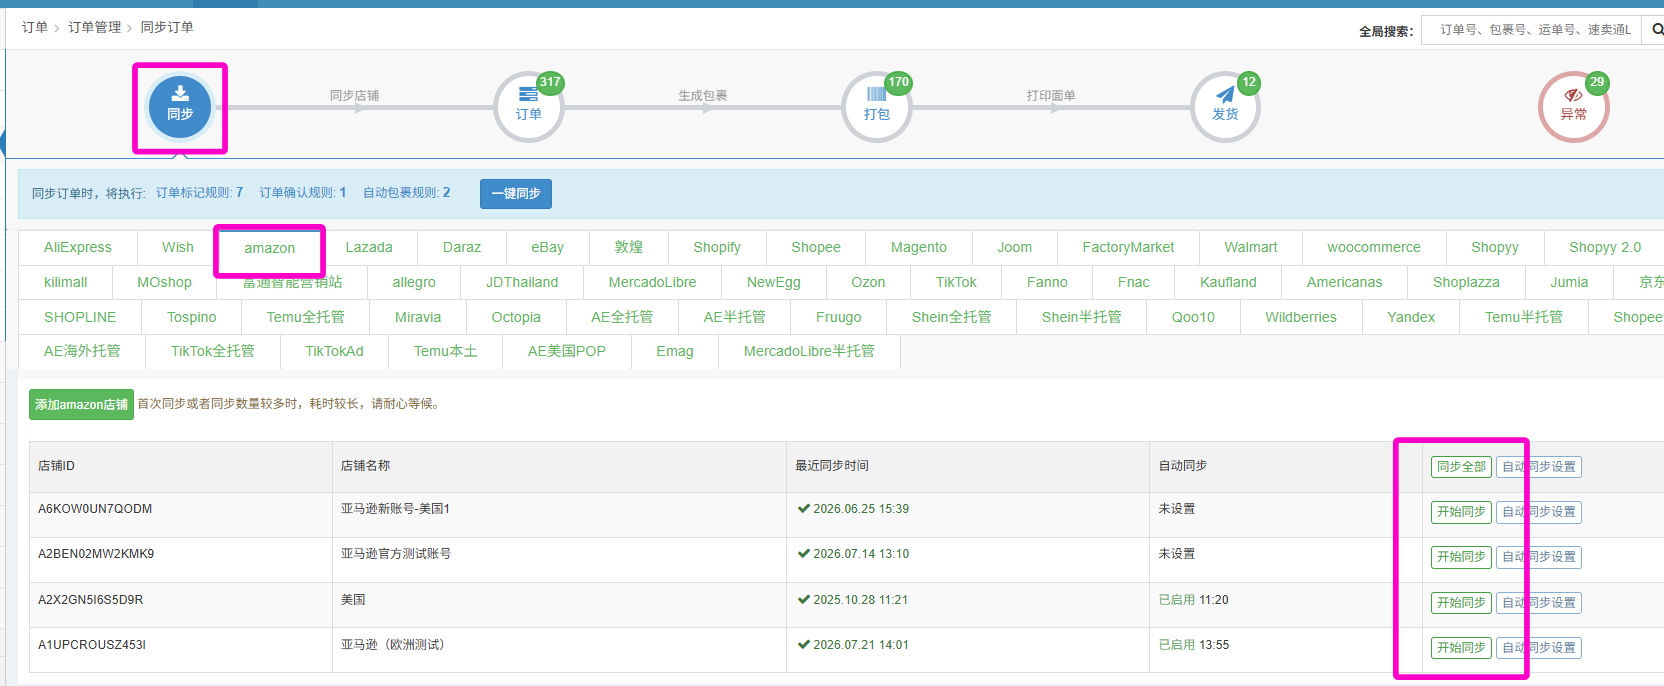
Task: Select the MOshop platform tab
Action: 164,282
